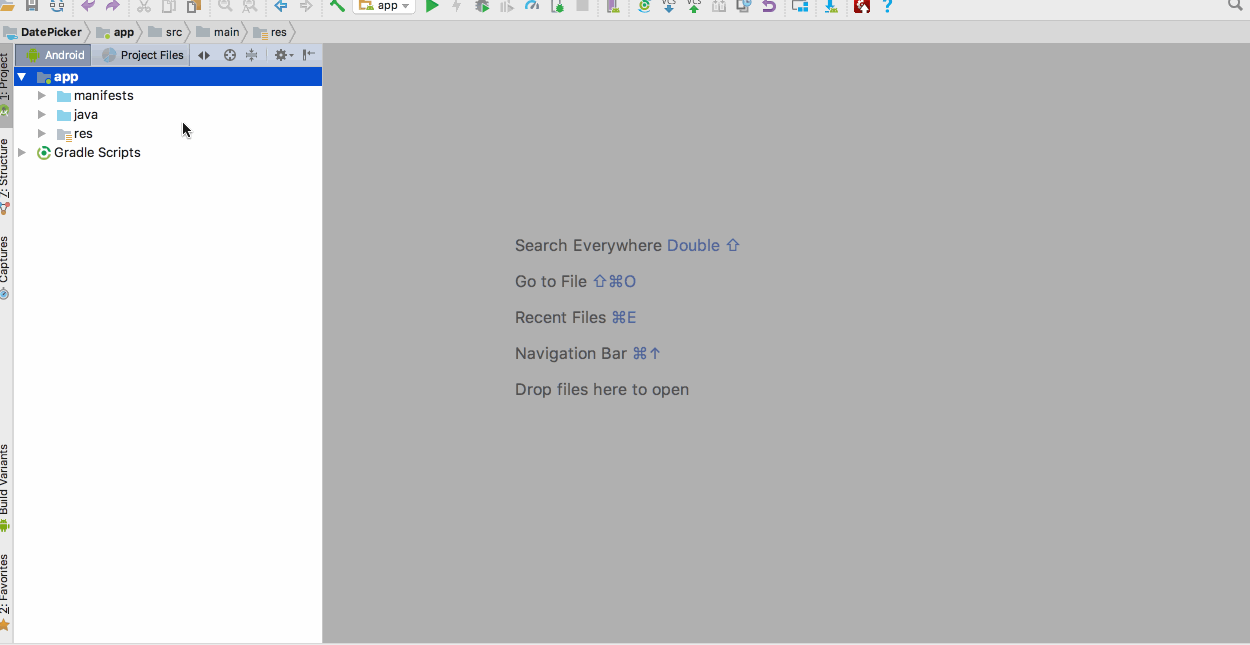Expand the manifests folder arrow
The image size is (1250, 645).
click(42, 96)
